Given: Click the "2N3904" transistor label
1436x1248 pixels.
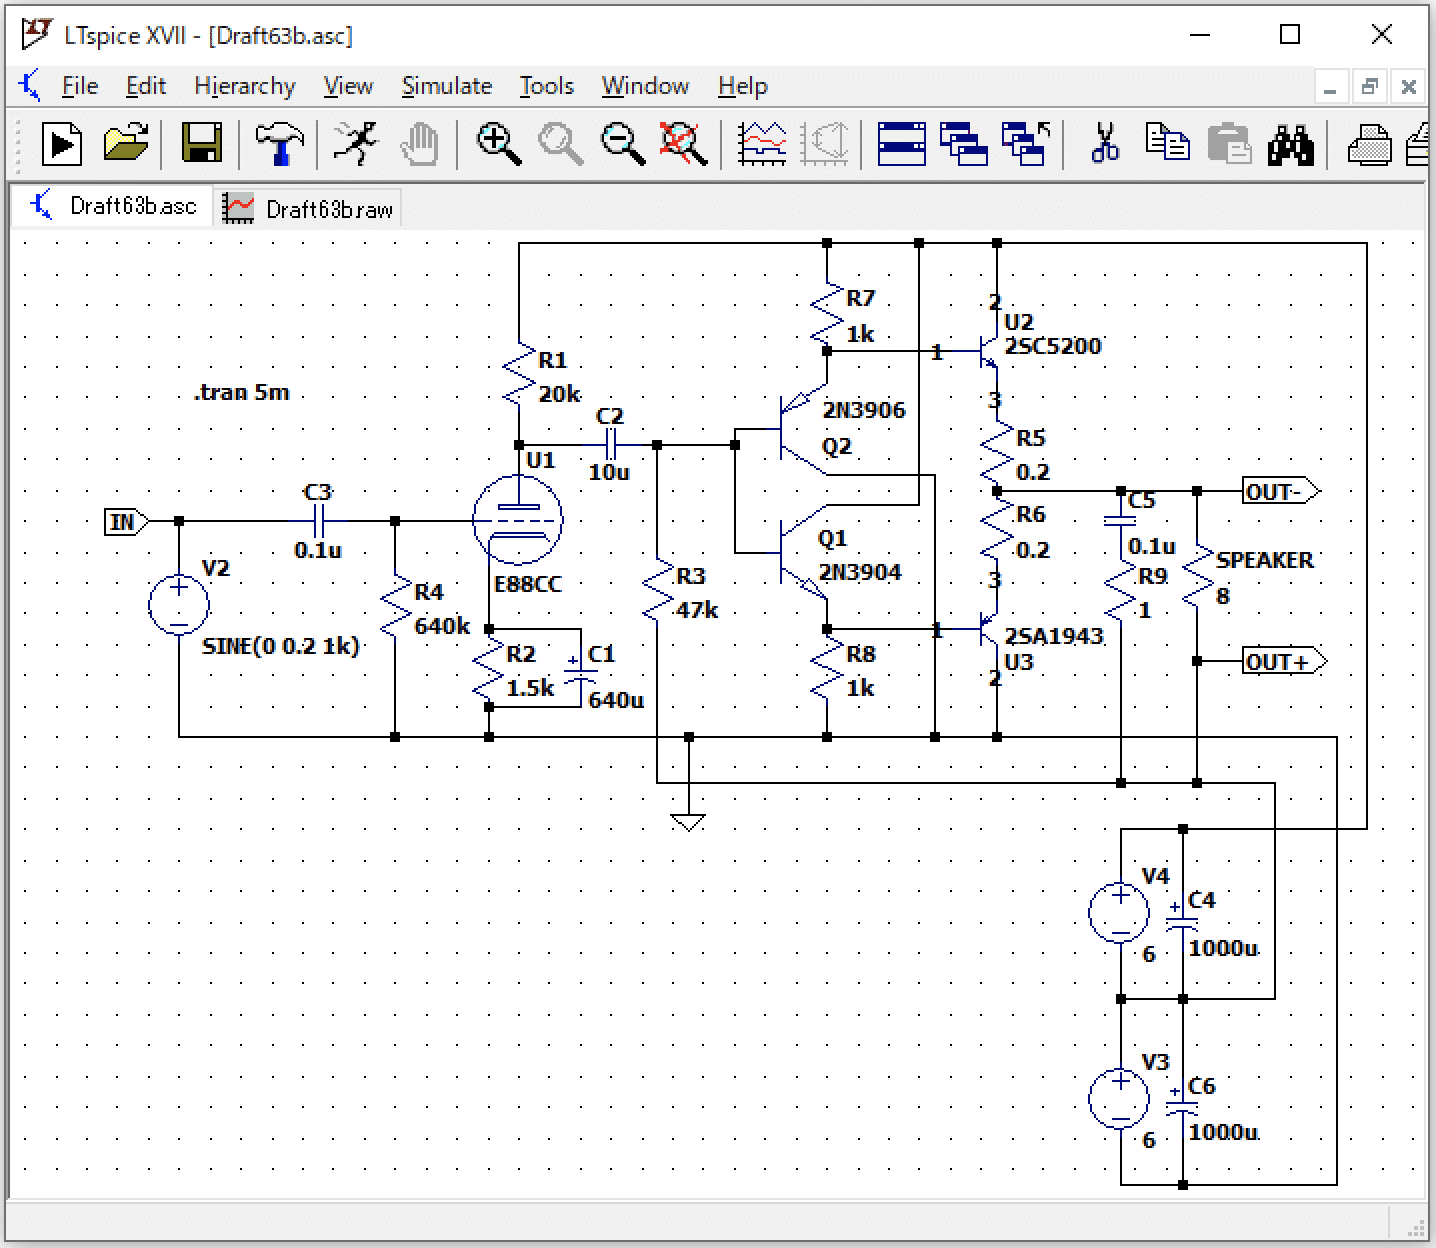Looking at the screenshot, I should [x=860, y=572].
